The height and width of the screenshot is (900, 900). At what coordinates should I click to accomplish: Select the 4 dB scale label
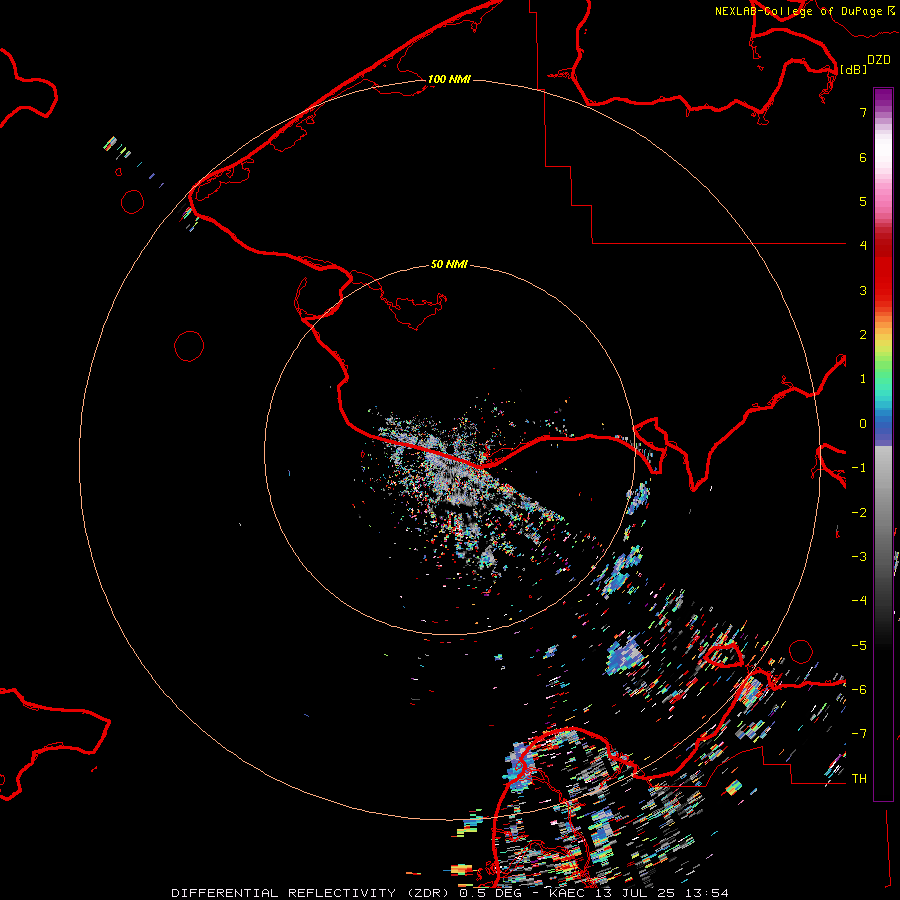pos(863,246)
